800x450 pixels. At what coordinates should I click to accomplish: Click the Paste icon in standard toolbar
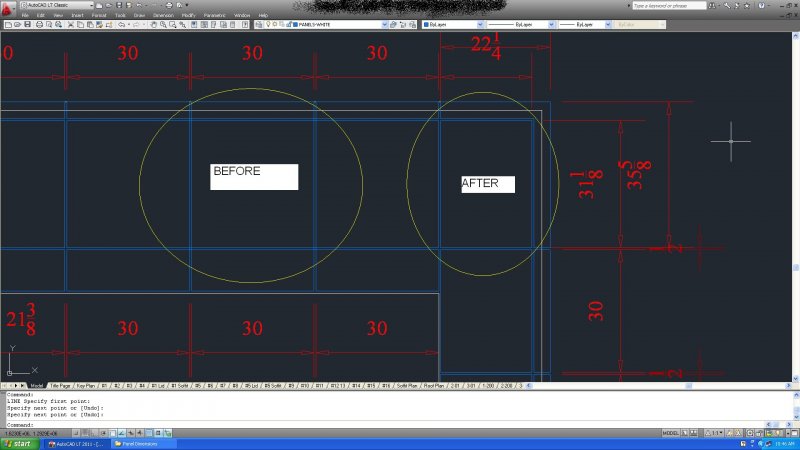[90, 24]
